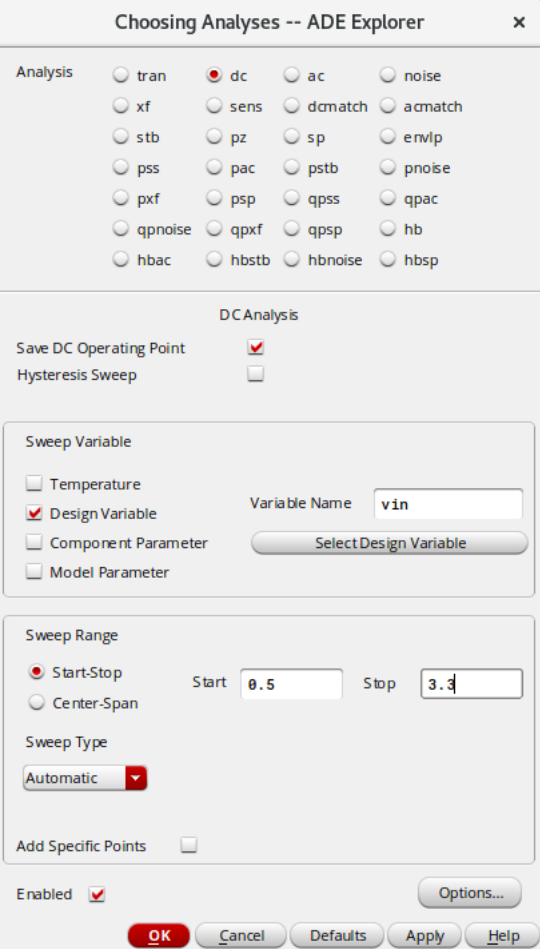Click into the Variable Name field
The image size is (540, 949).
point(448,504)
